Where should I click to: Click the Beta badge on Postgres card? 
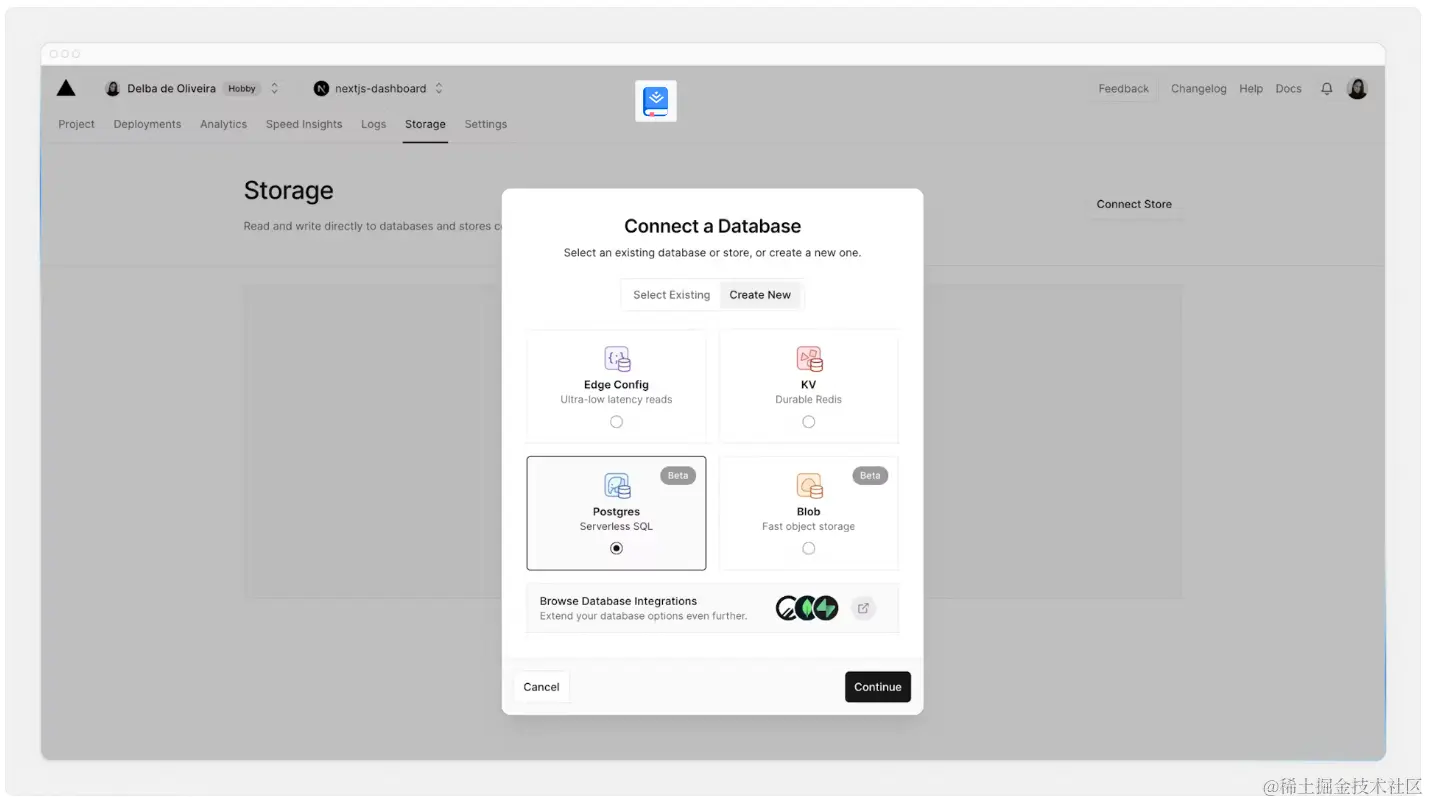click(x=678, y=475)
